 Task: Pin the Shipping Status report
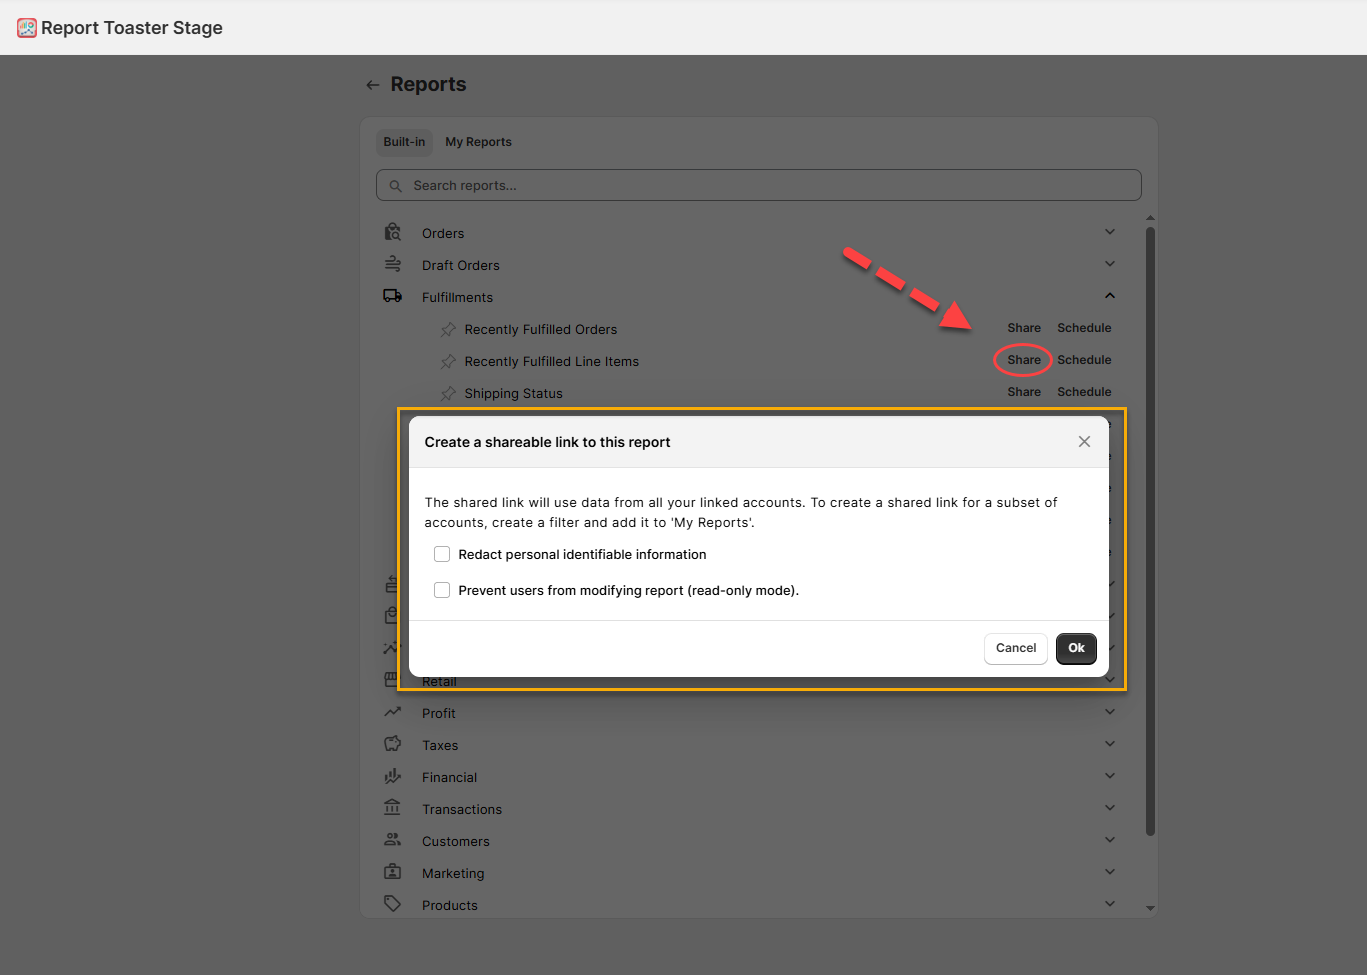(448, 394)
